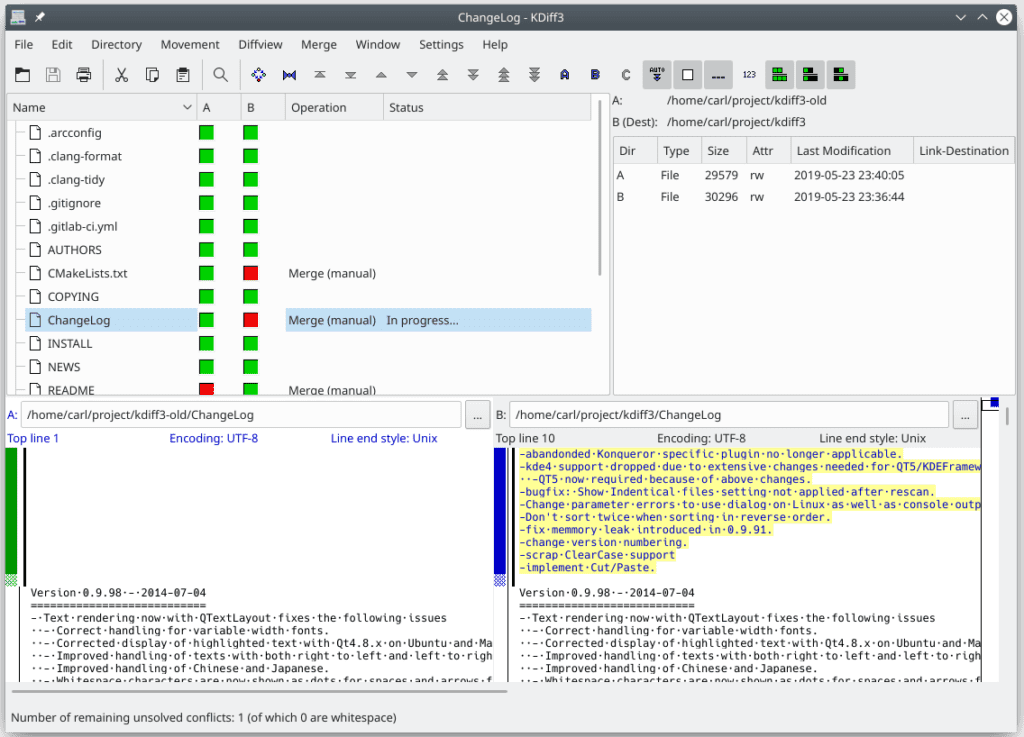Toggle the Show Line Numbers option

pos(748,74)
